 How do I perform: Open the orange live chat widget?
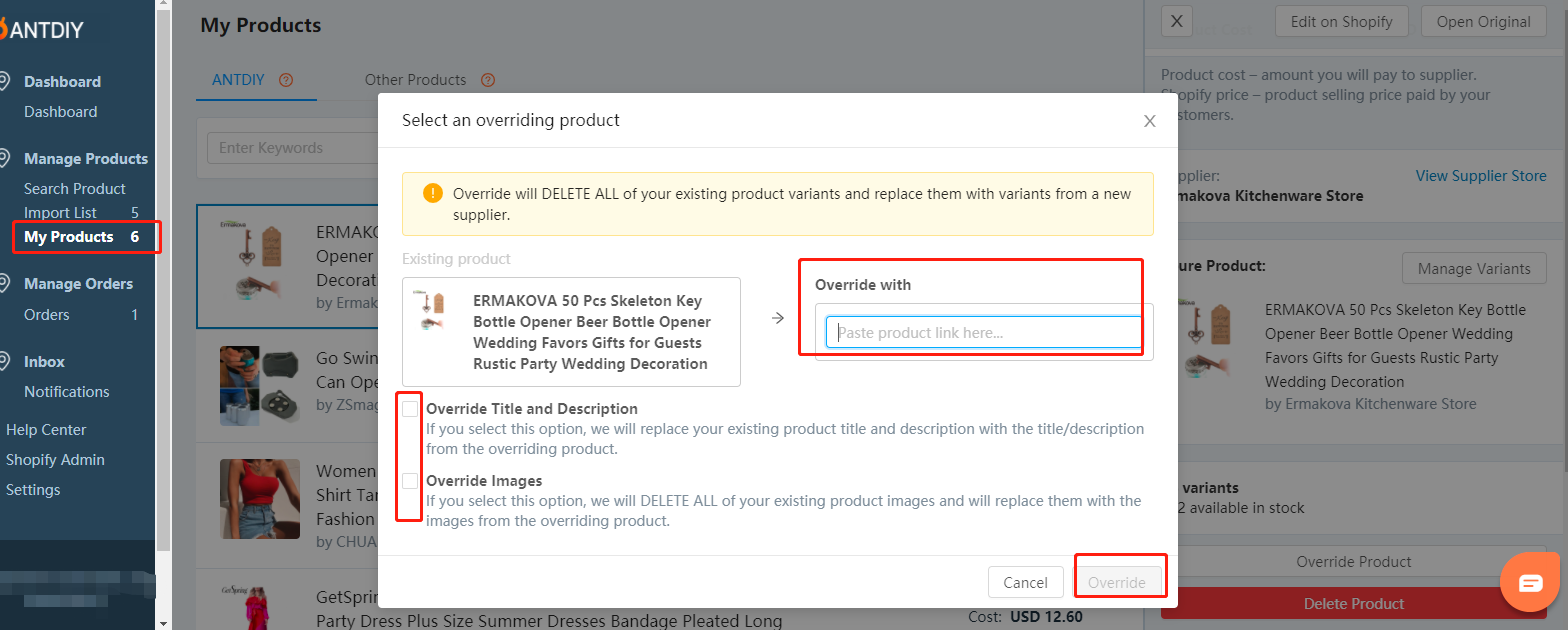click(1531, 582)
